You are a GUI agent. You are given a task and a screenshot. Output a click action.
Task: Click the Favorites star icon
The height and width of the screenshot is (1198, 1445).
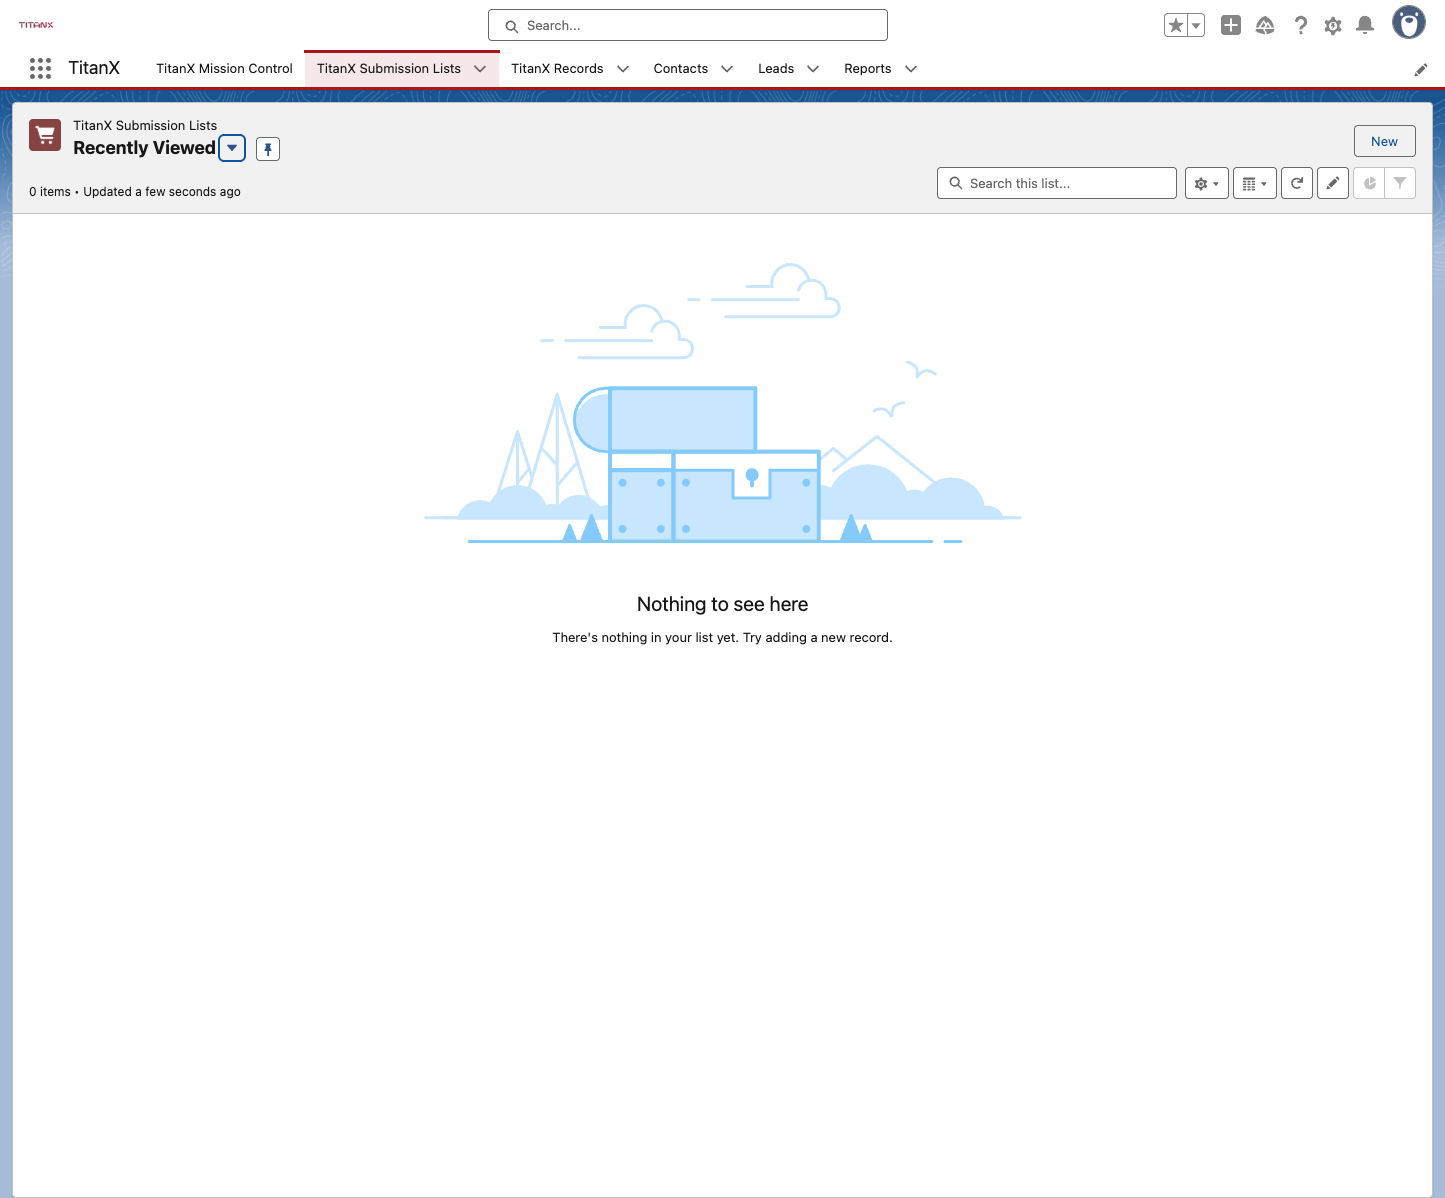point(1176,26)
